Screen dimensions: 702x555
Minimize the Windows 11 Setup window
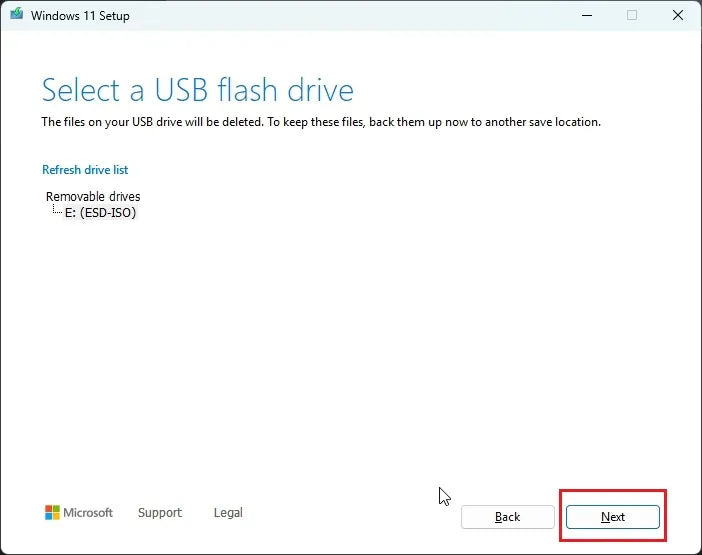tap(583, 15)
